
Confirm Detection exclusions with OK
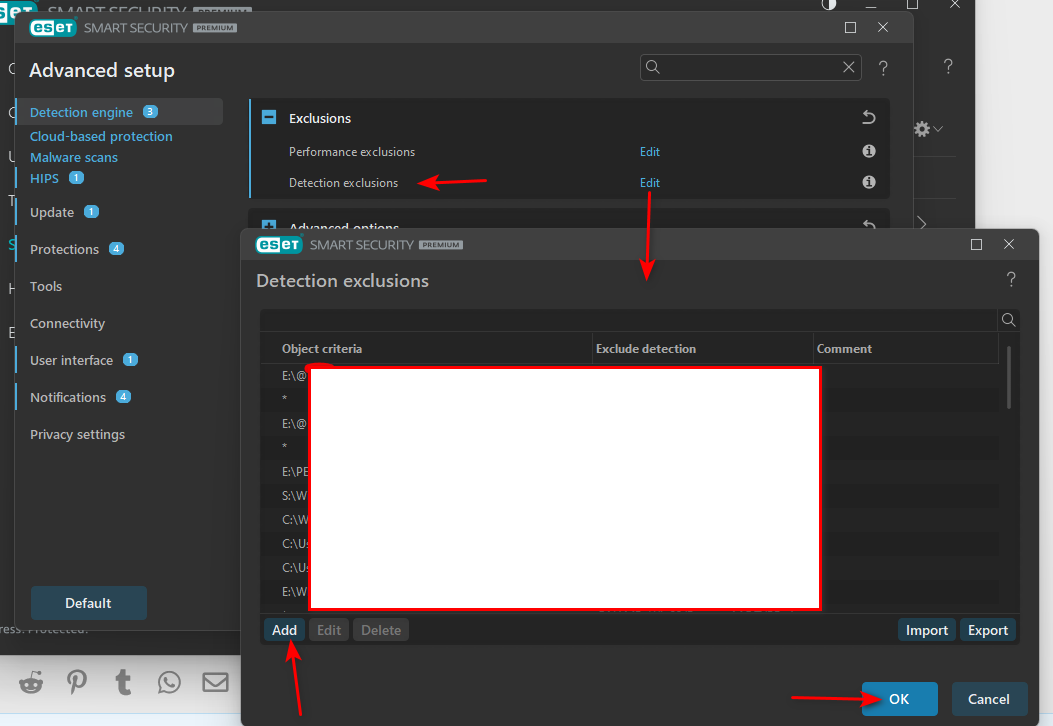coord(899,699)
